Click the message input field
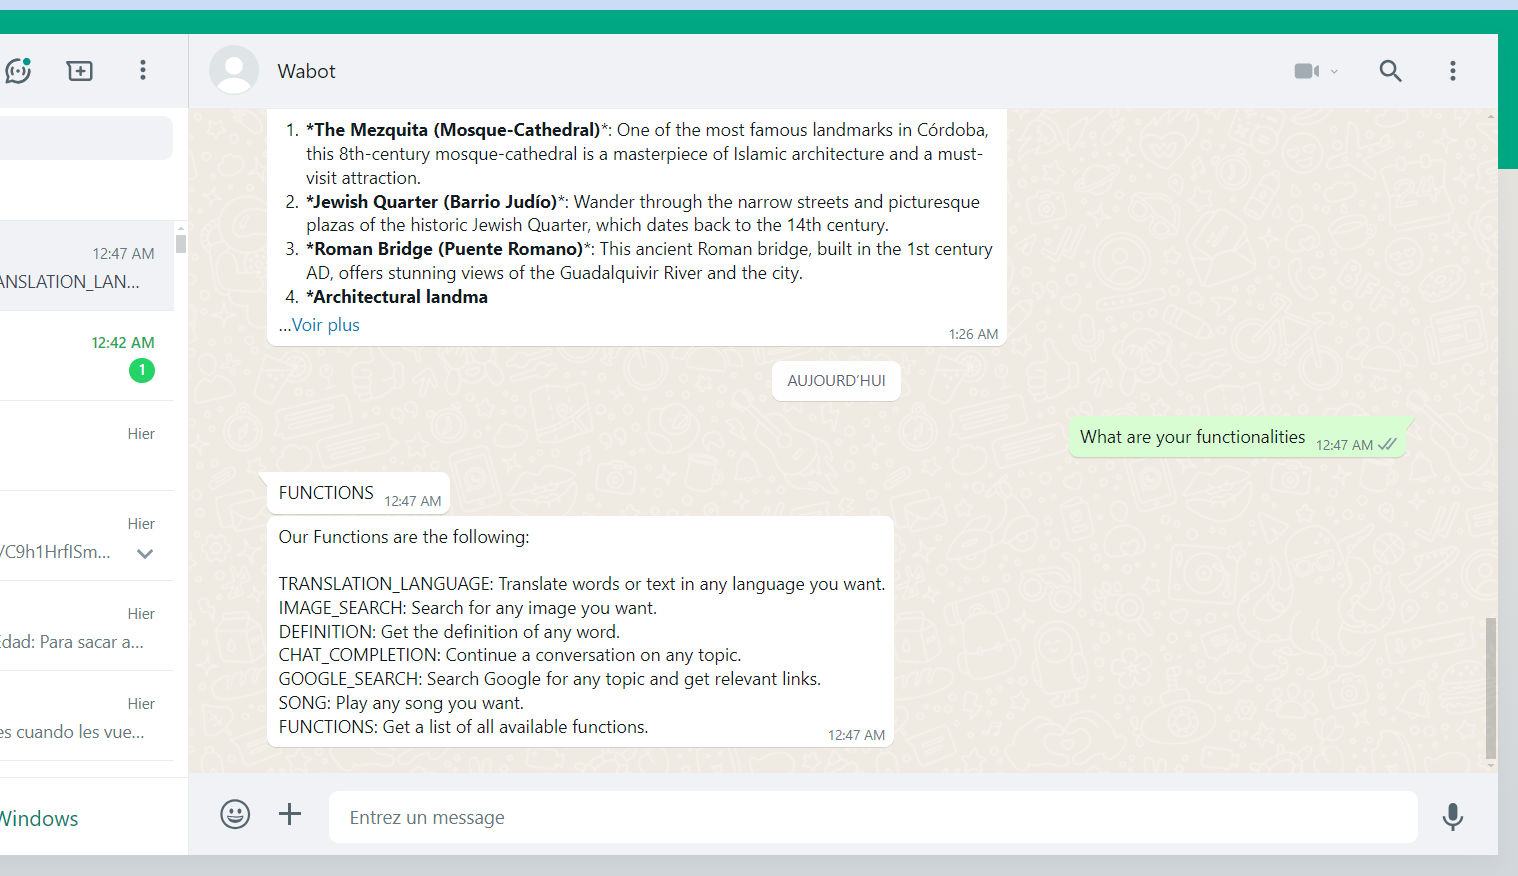Viewport: 1518px width, 876px height. click(x=870, y=817)
